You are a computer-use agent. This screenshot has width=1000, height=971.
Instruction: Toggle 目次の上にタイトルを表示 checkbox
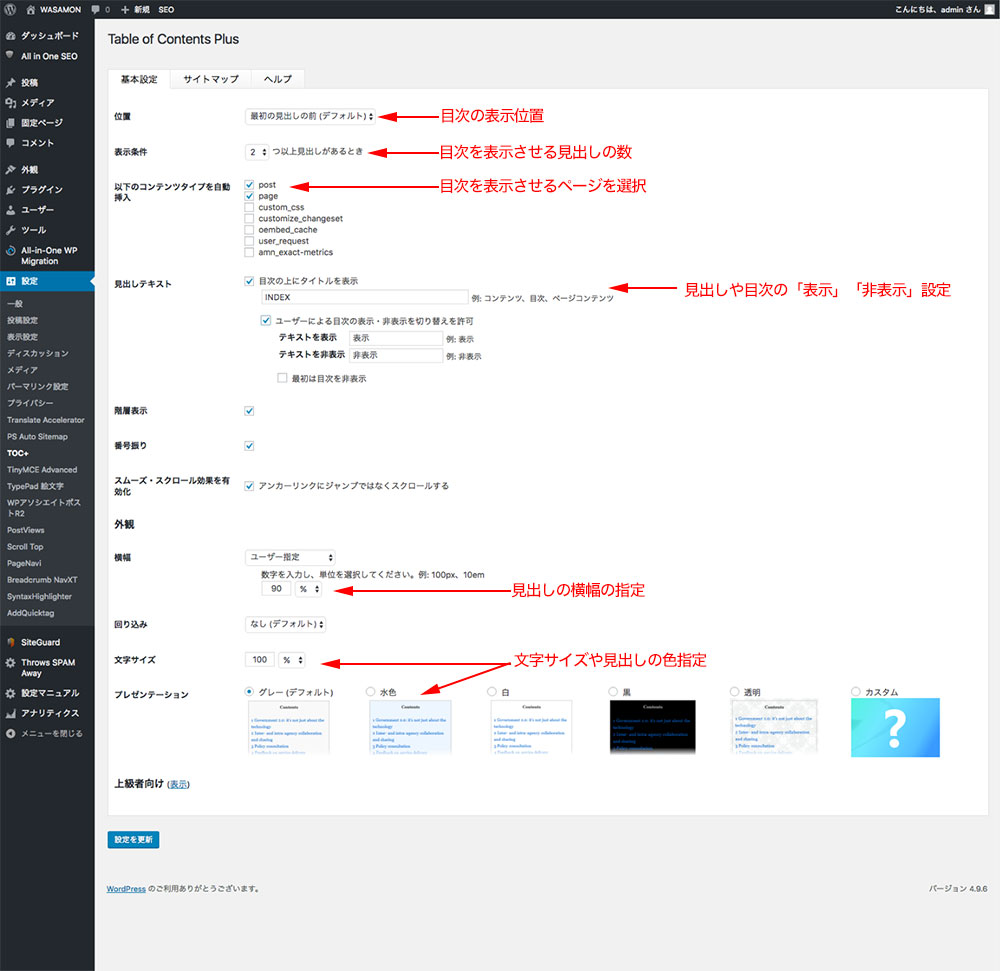click(249, 281)
